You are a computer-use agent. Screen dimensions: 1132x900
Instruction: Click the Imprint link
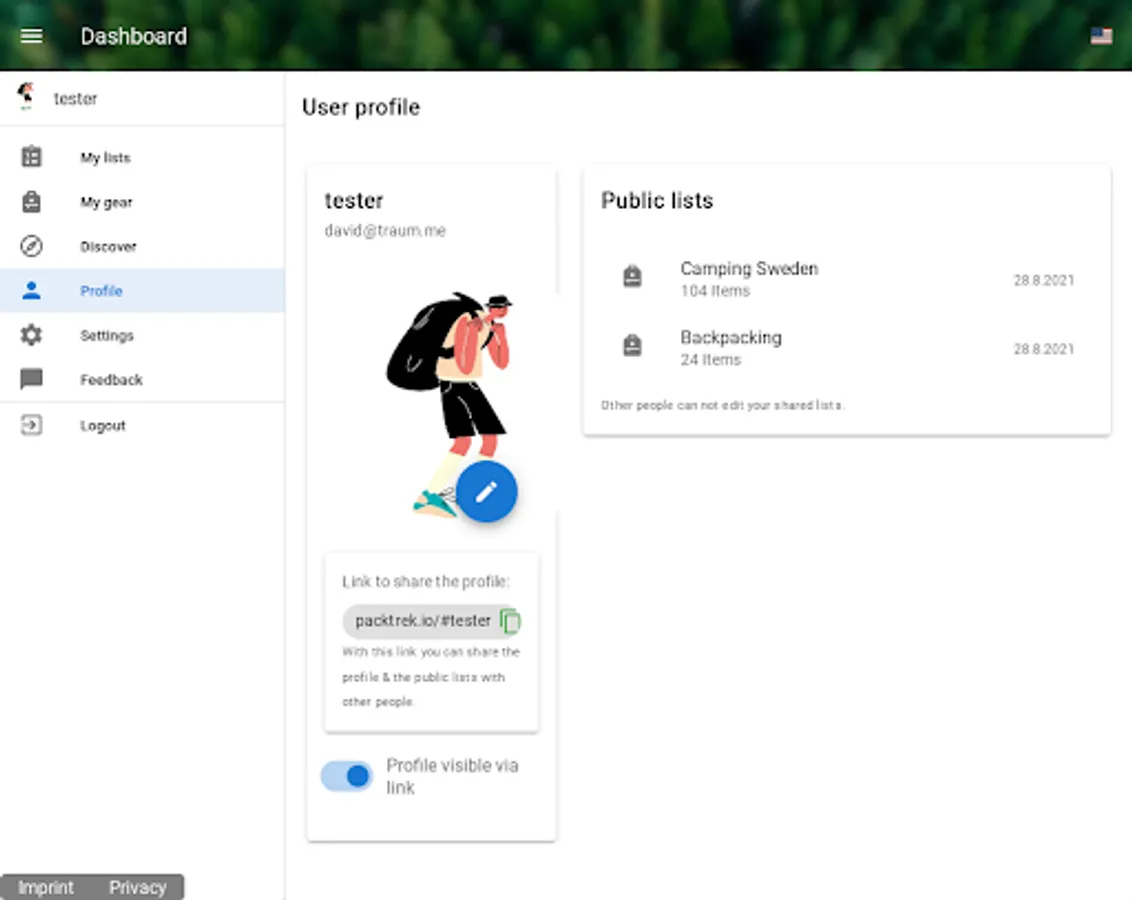(45, 887)
